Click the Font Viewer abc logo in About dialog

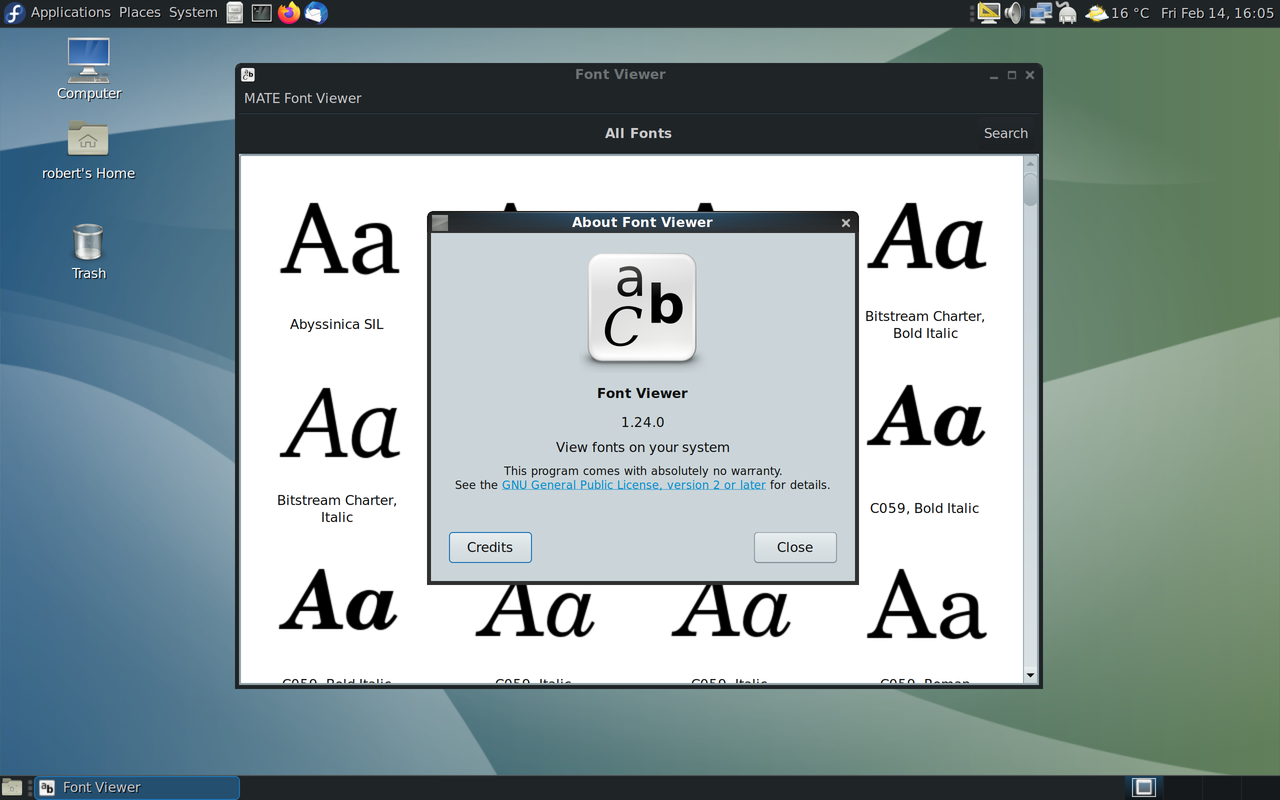click(642, 308)
